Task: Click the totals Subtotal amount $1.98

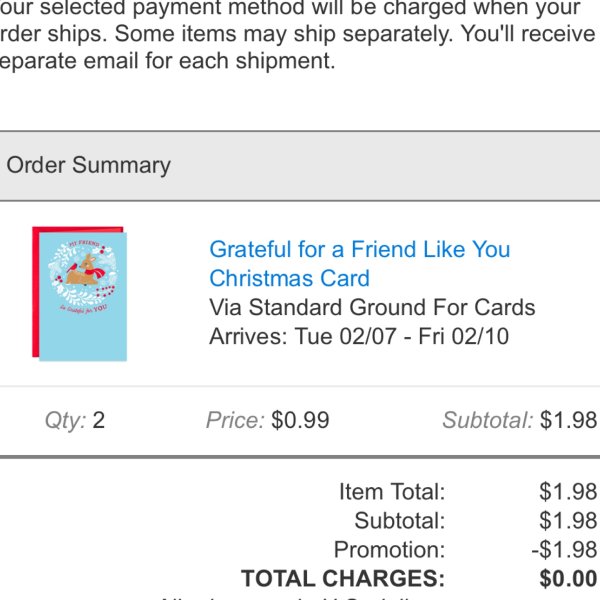Action: click(x=568, y=520)
